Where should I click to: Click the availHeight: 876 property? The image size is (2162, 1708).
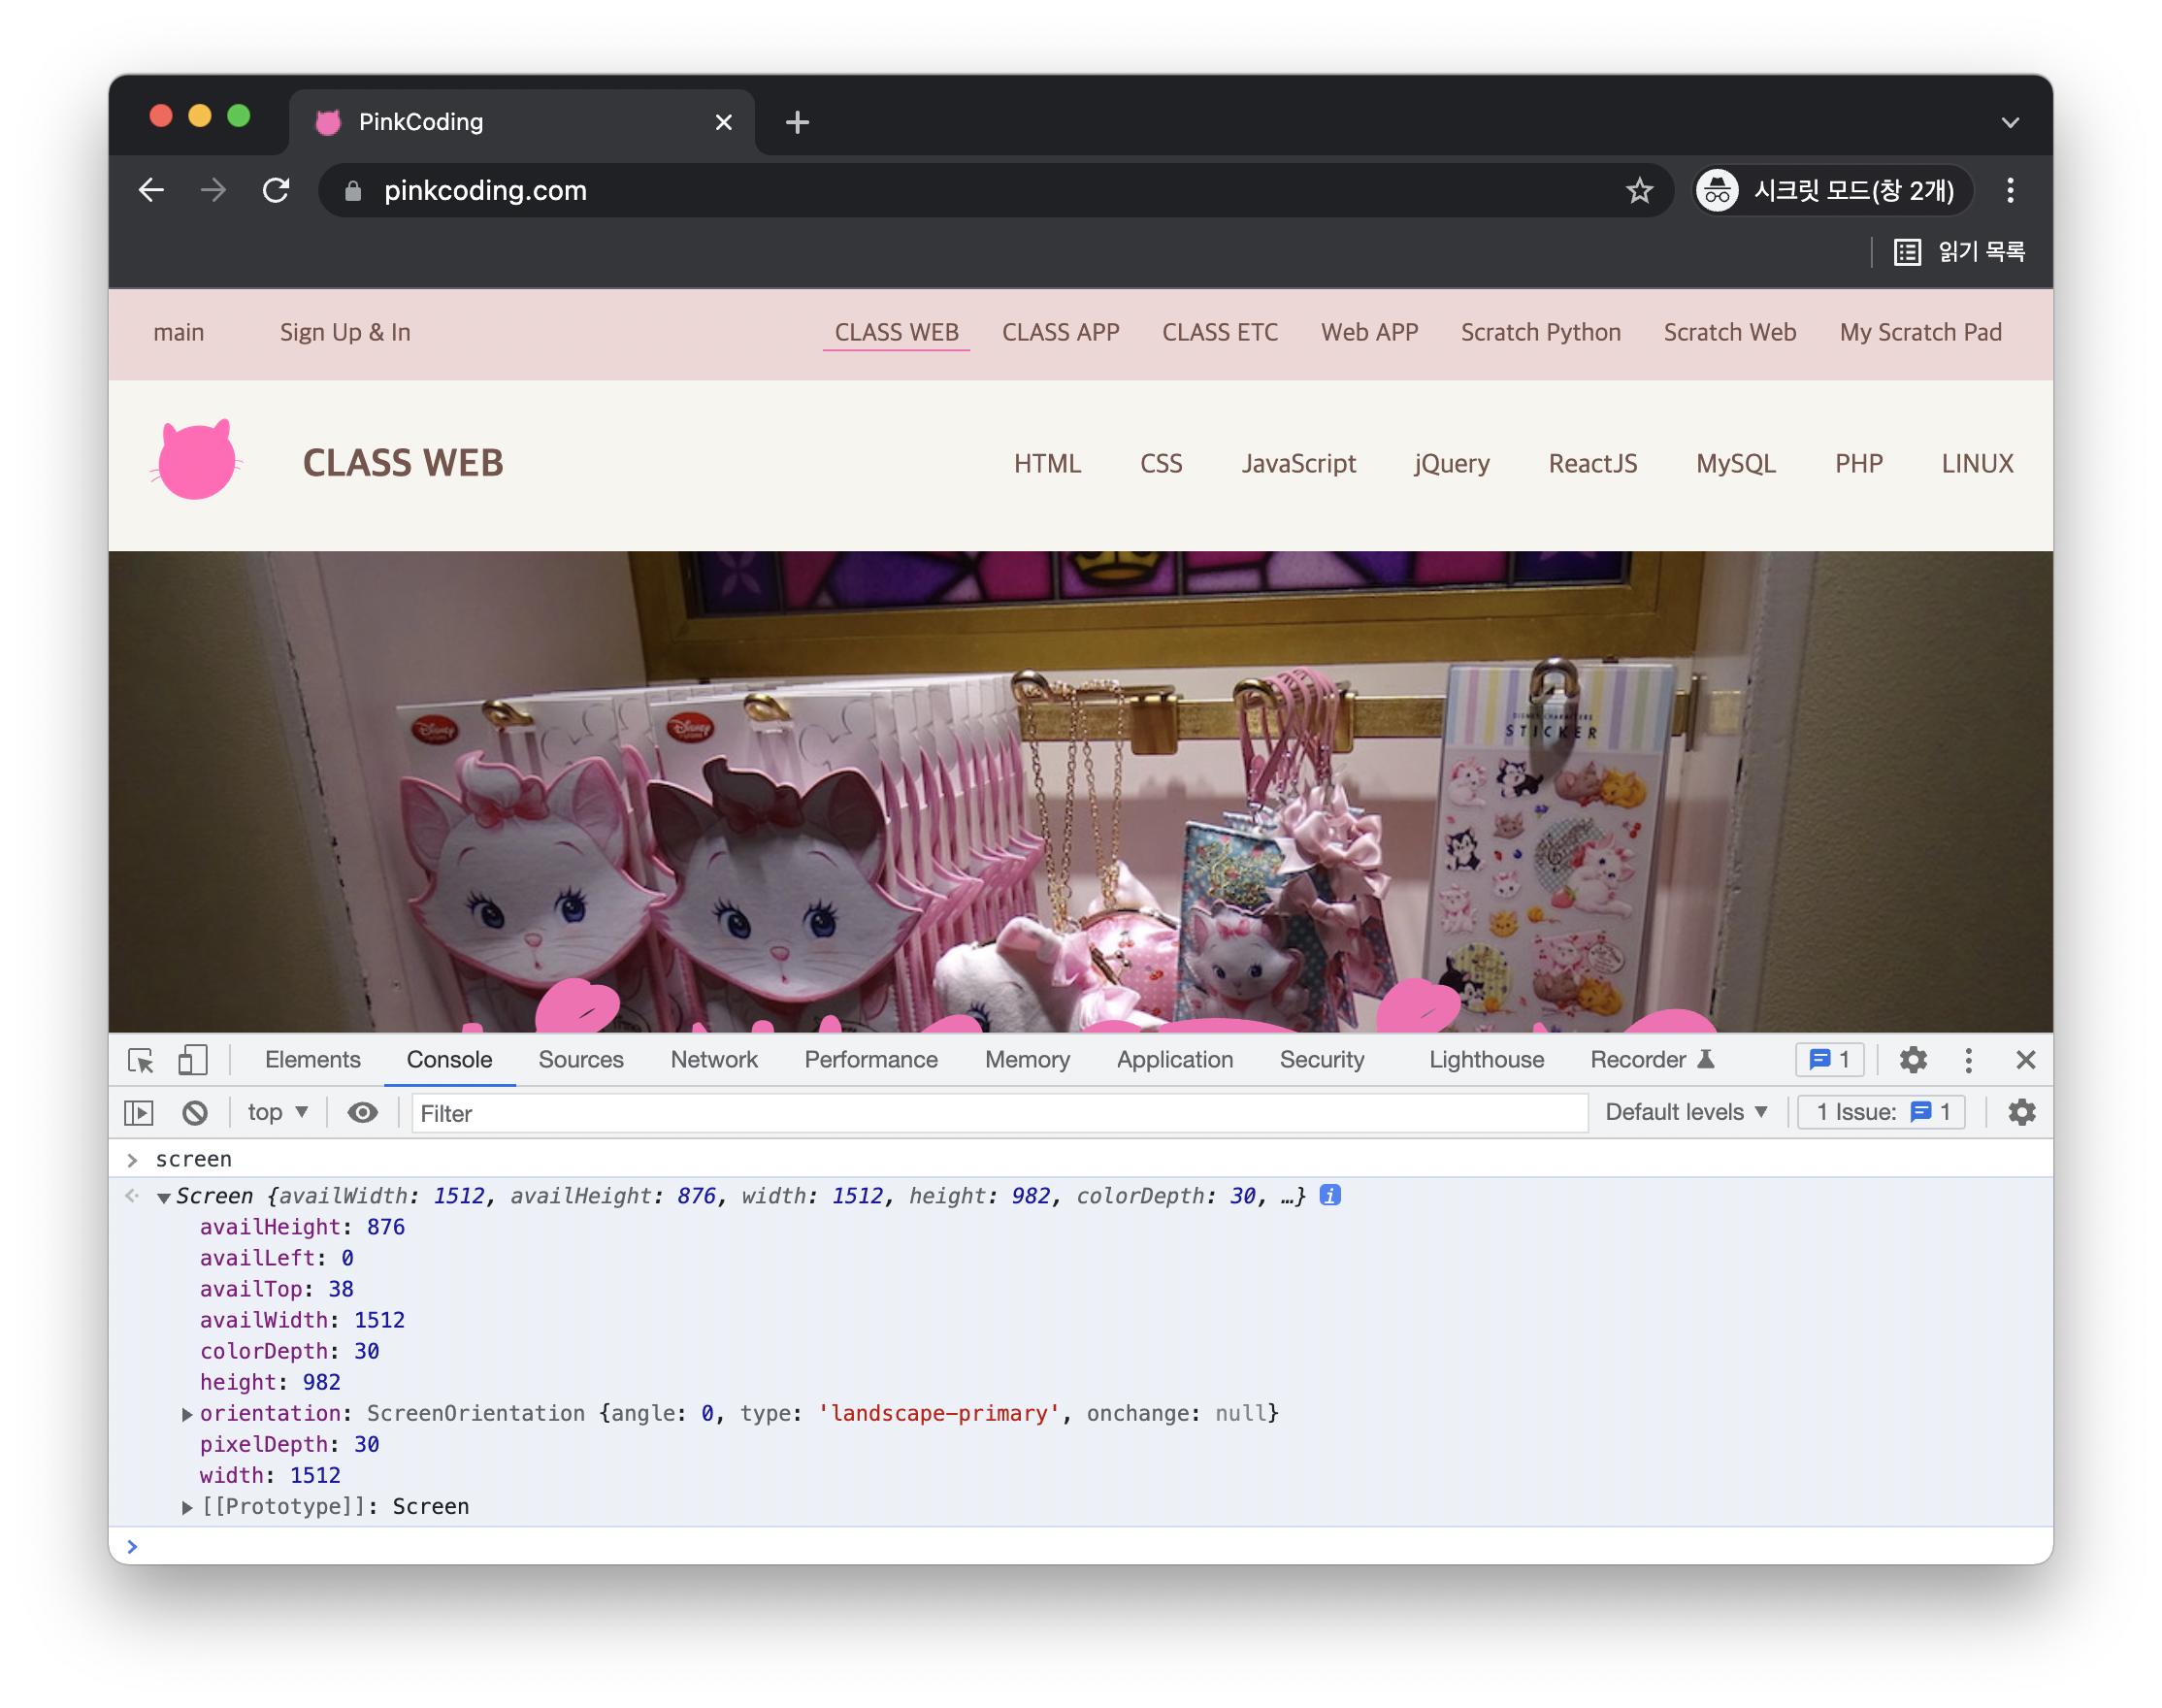click(302, 1227)
